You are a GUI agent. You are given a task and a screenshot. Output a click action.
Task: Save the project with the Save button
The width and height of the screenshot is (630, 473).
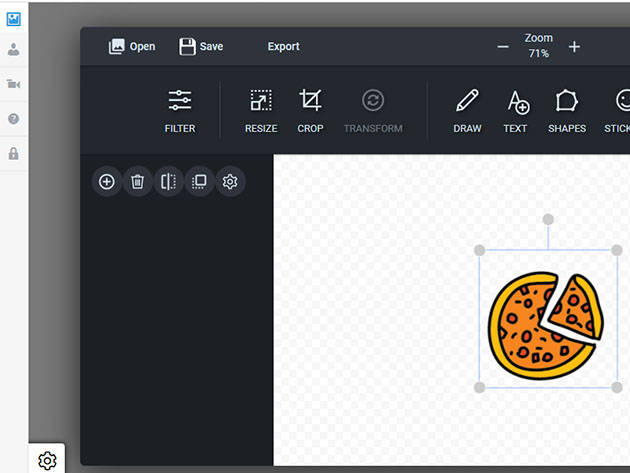201,47
